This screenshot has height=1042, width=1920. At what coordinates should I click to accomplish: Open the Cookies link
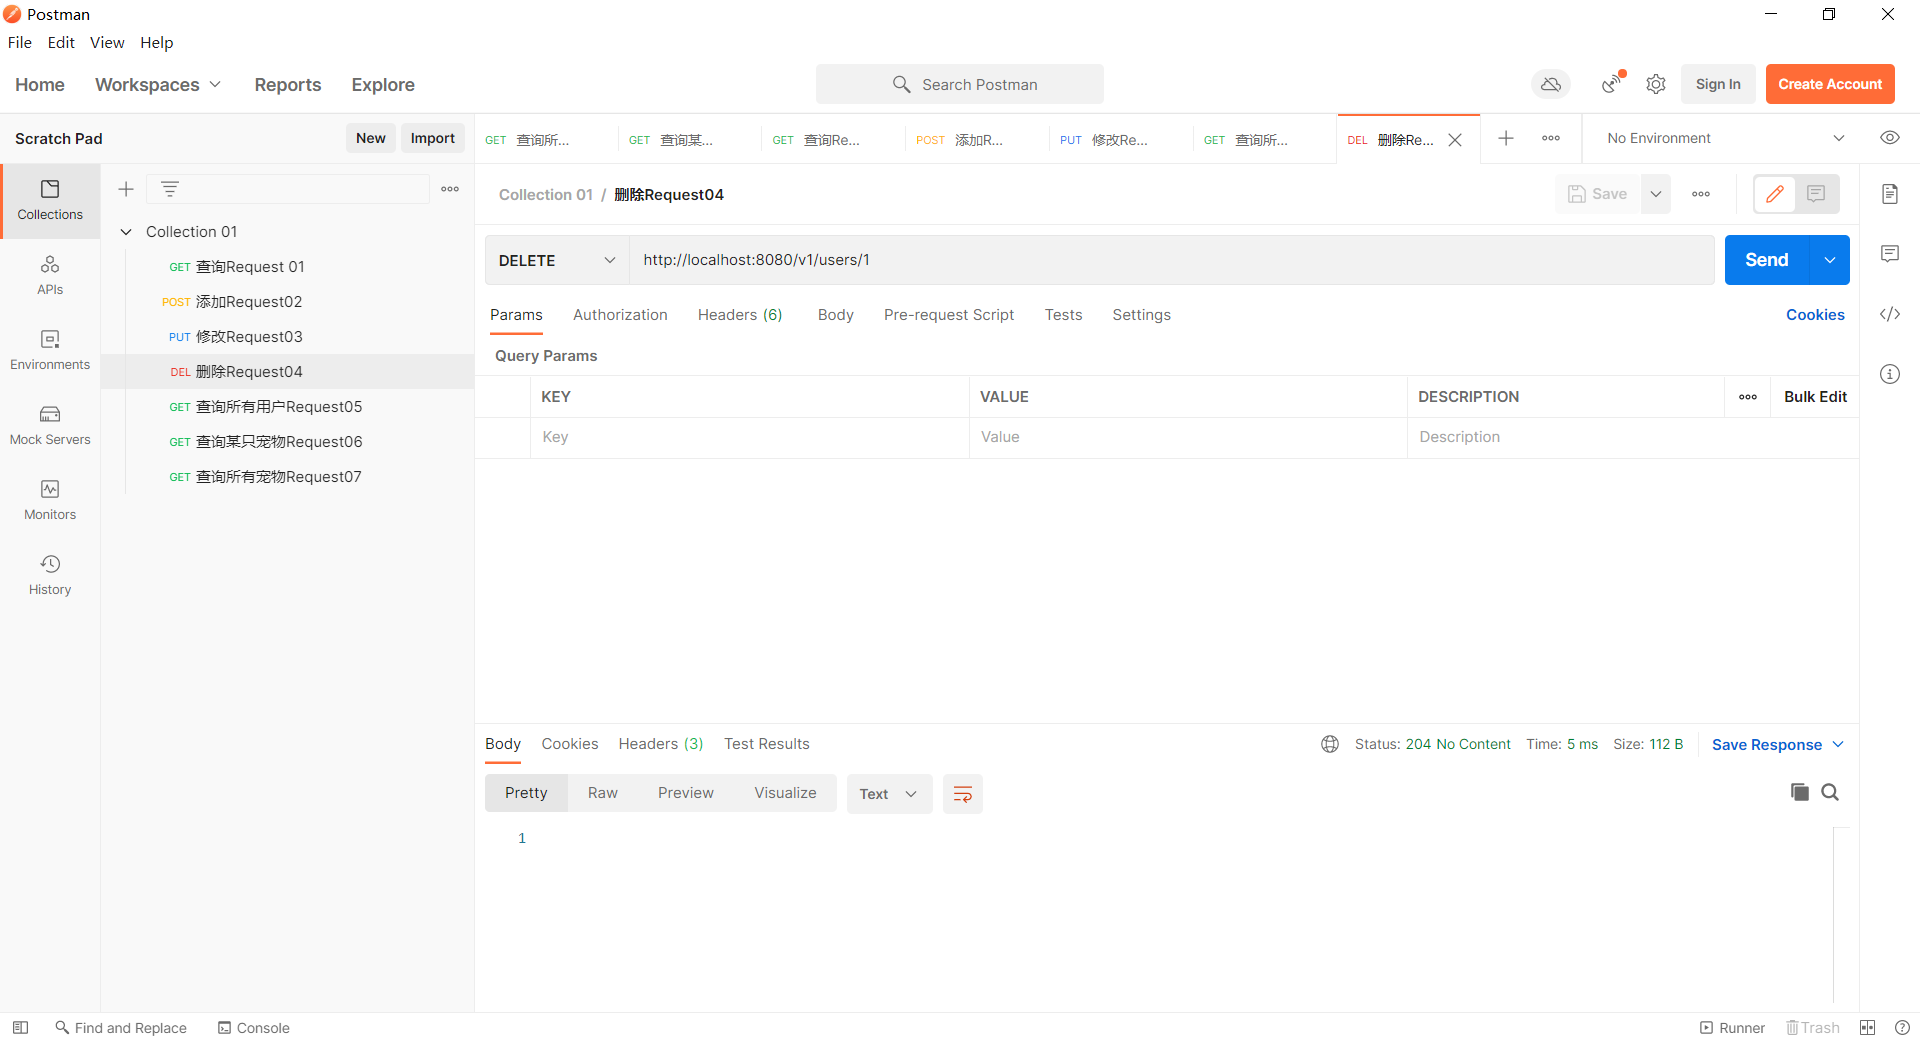click(1815, 315)
